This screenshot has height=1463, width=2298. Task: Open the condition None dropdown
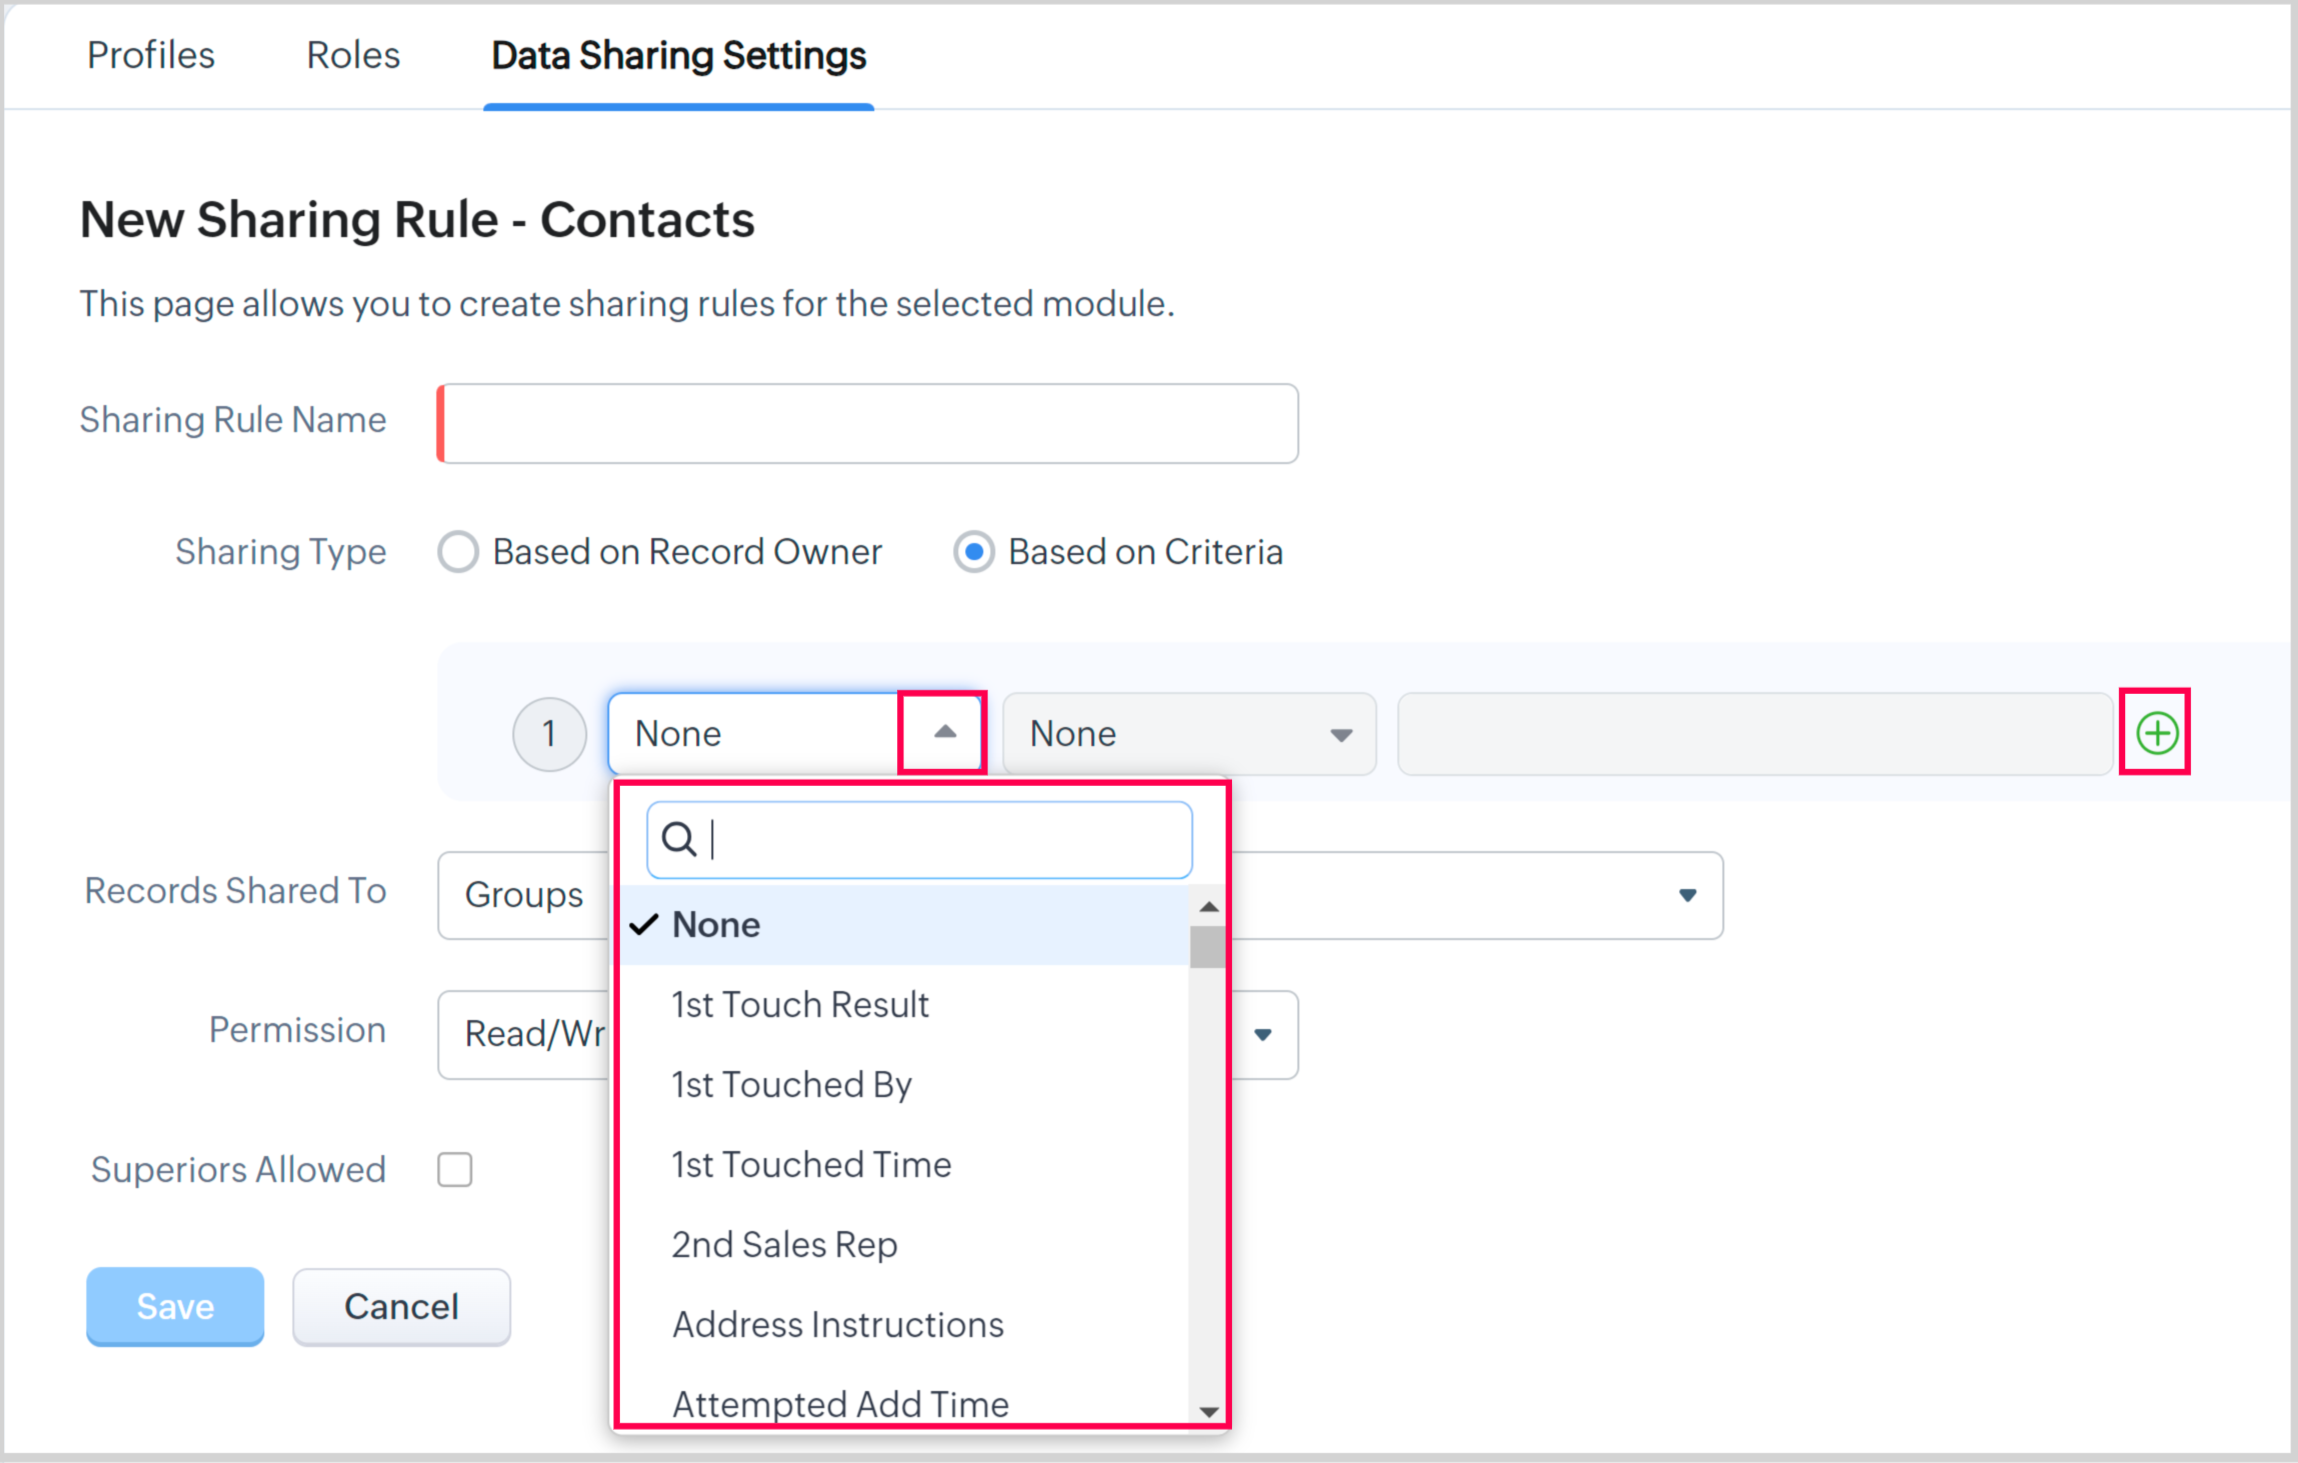(x=1189, y=734)
